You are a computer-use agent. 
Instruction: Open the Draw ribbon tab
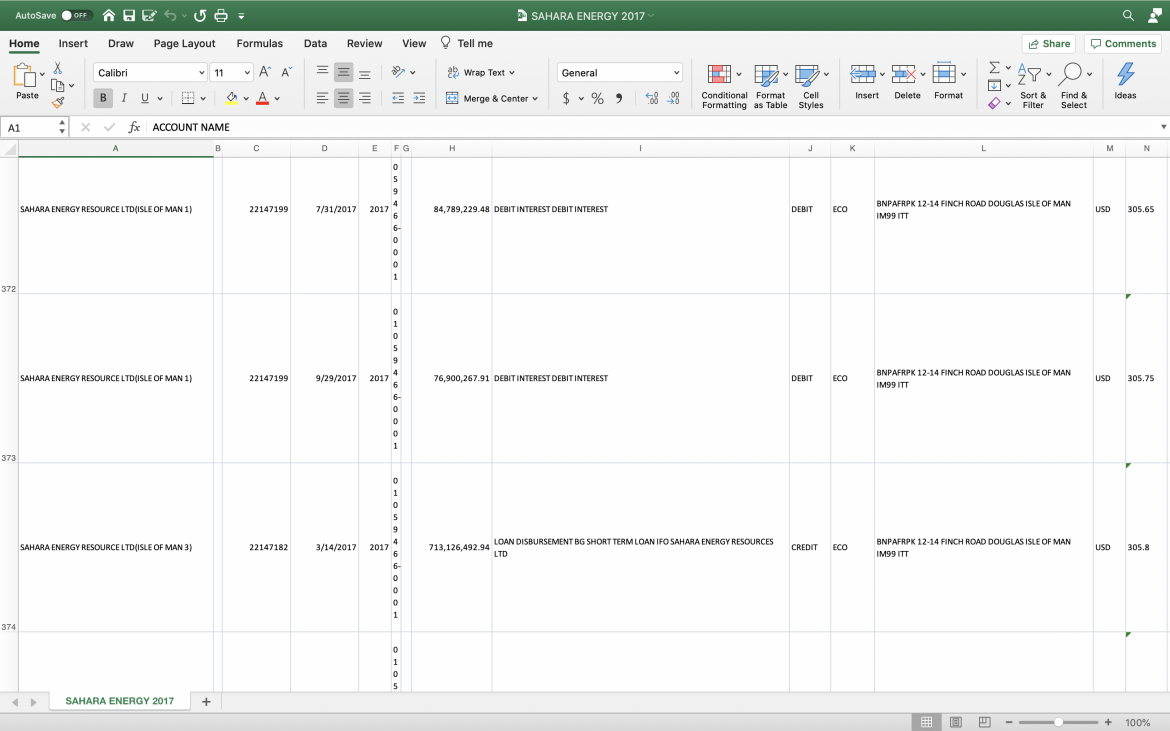(121, 43)
